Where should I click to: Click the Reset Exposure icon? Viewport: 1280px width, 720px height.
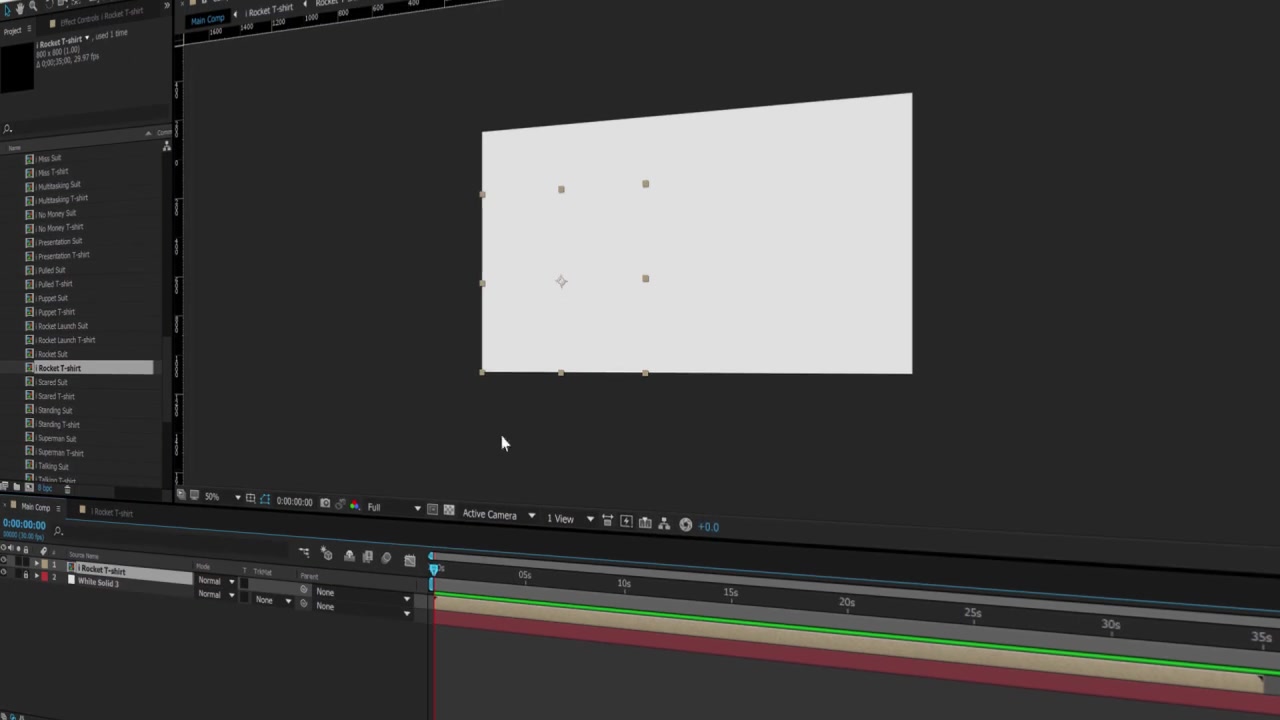pyautogui.click(x=685, y=525)
